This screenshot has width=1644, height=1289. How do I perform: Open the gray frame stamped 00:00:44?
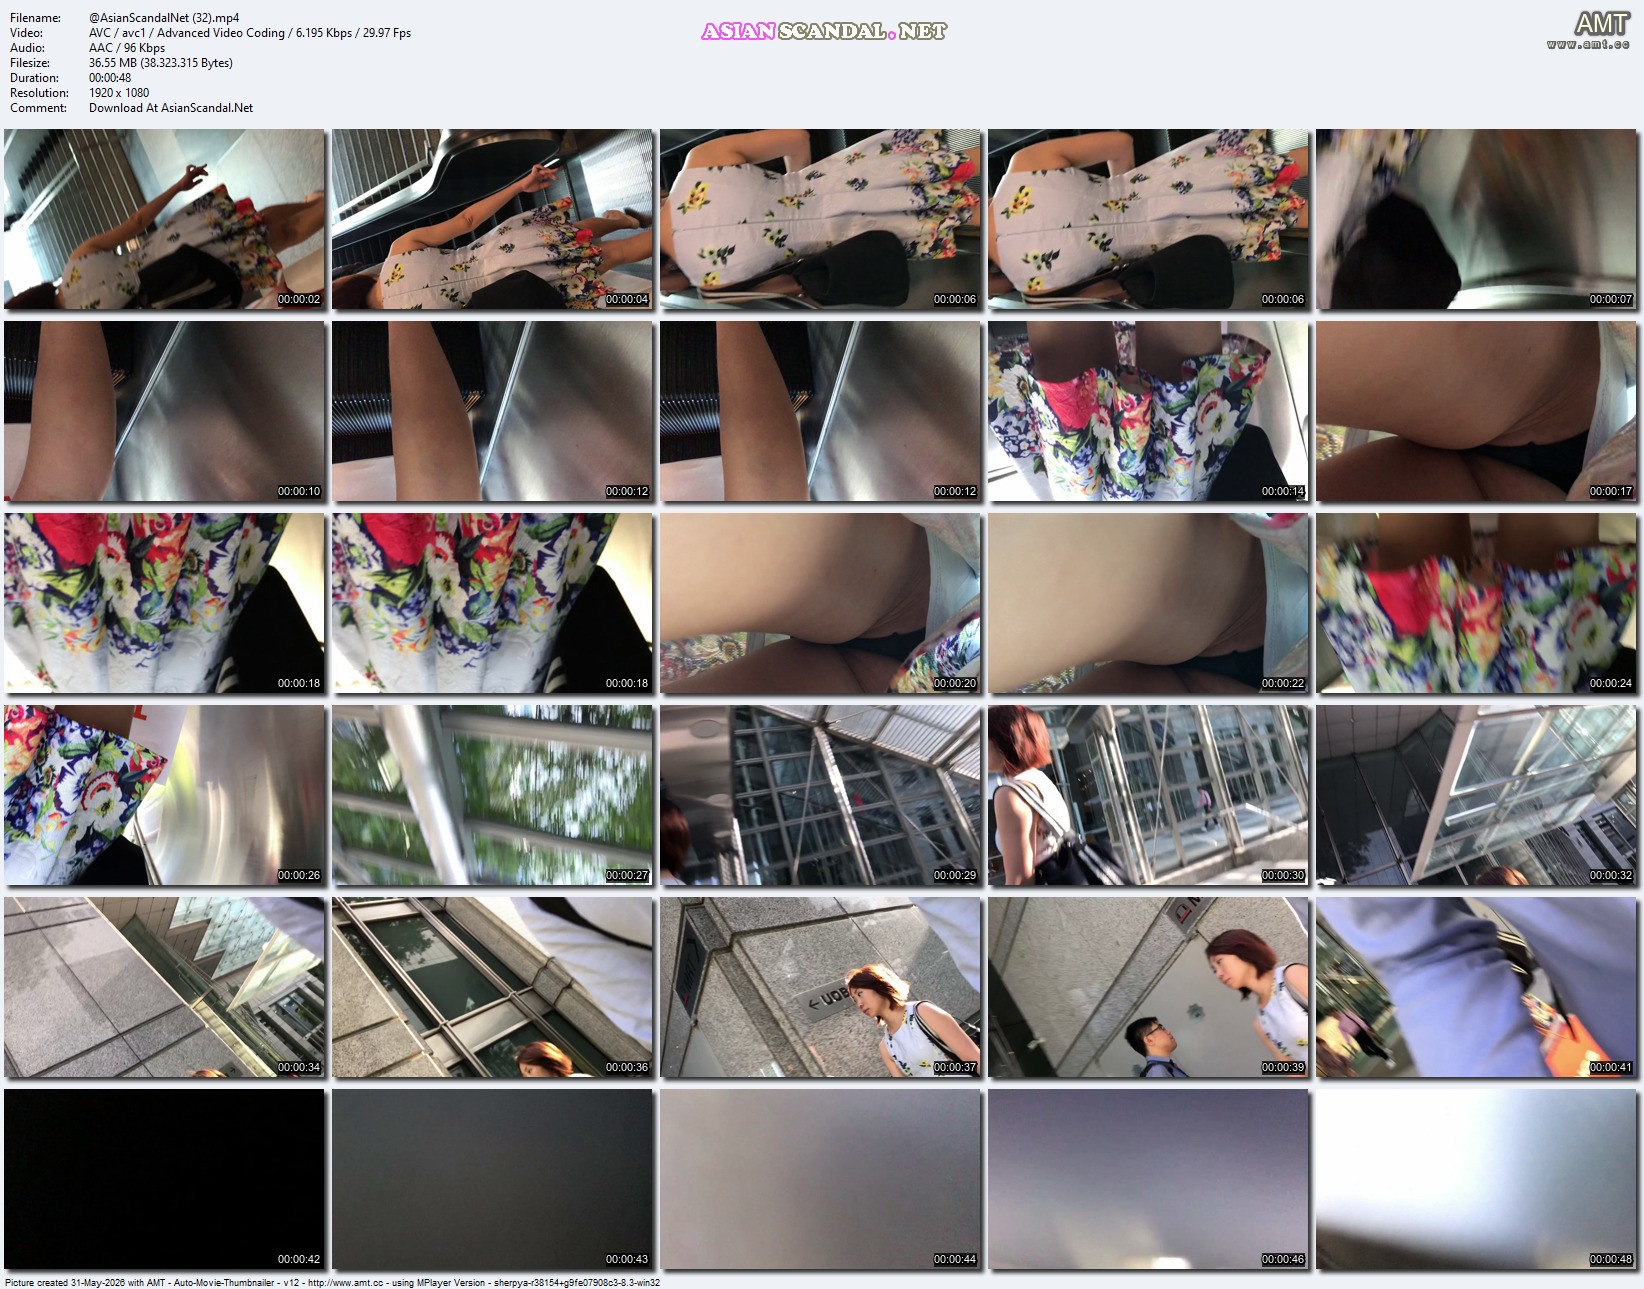coord(820,1179)
